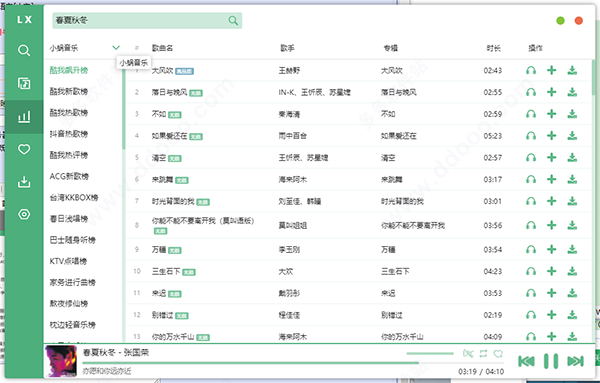Click the album cover thumbnail in the player

pos(60,361)
